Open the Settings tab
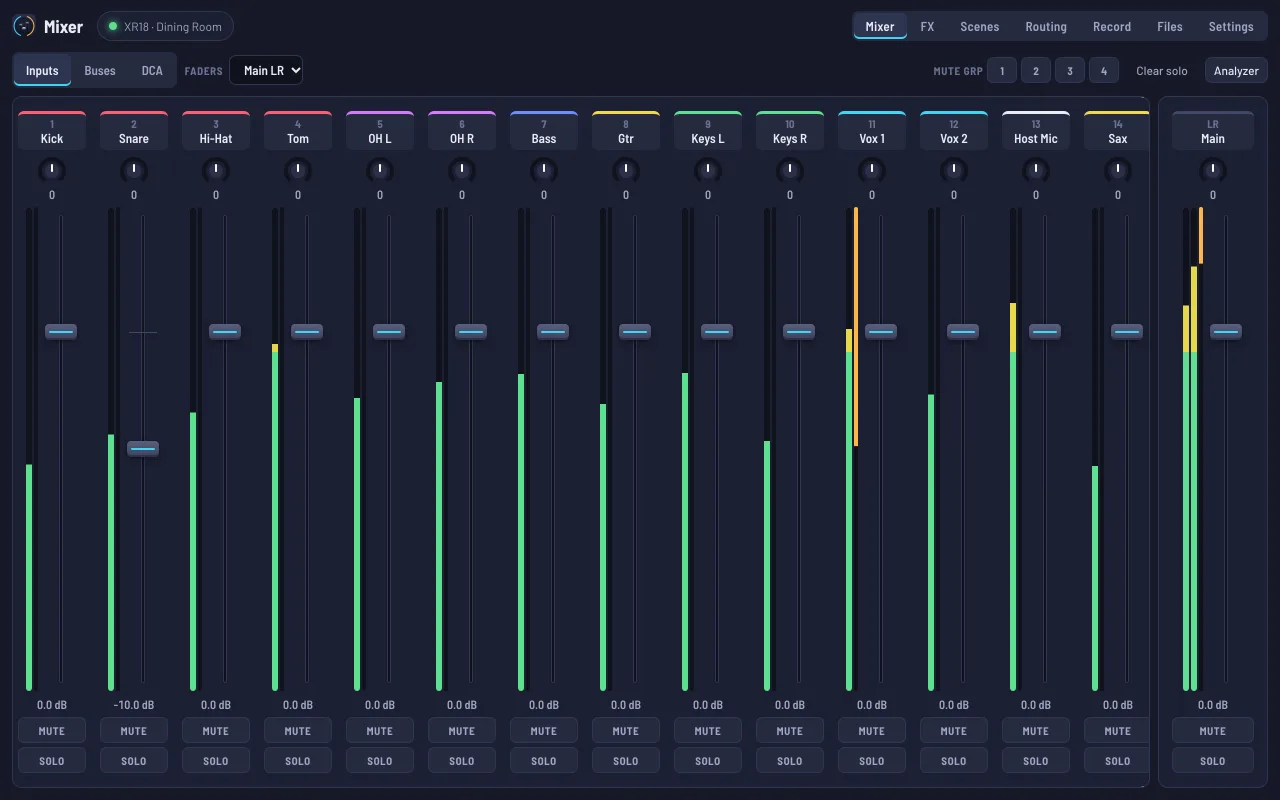The width and height of the screenshot is (1280, 800). 1231,27
